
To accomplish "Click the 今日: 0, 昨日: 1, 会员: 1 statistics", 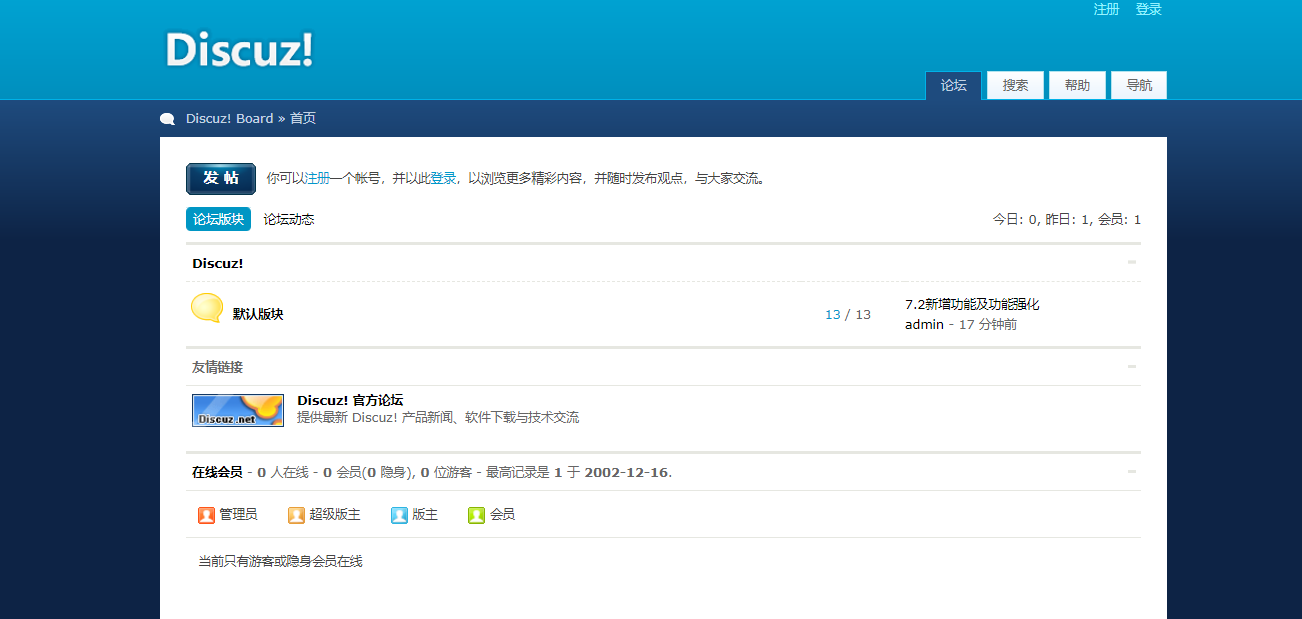I will [x=1066, y=219].
